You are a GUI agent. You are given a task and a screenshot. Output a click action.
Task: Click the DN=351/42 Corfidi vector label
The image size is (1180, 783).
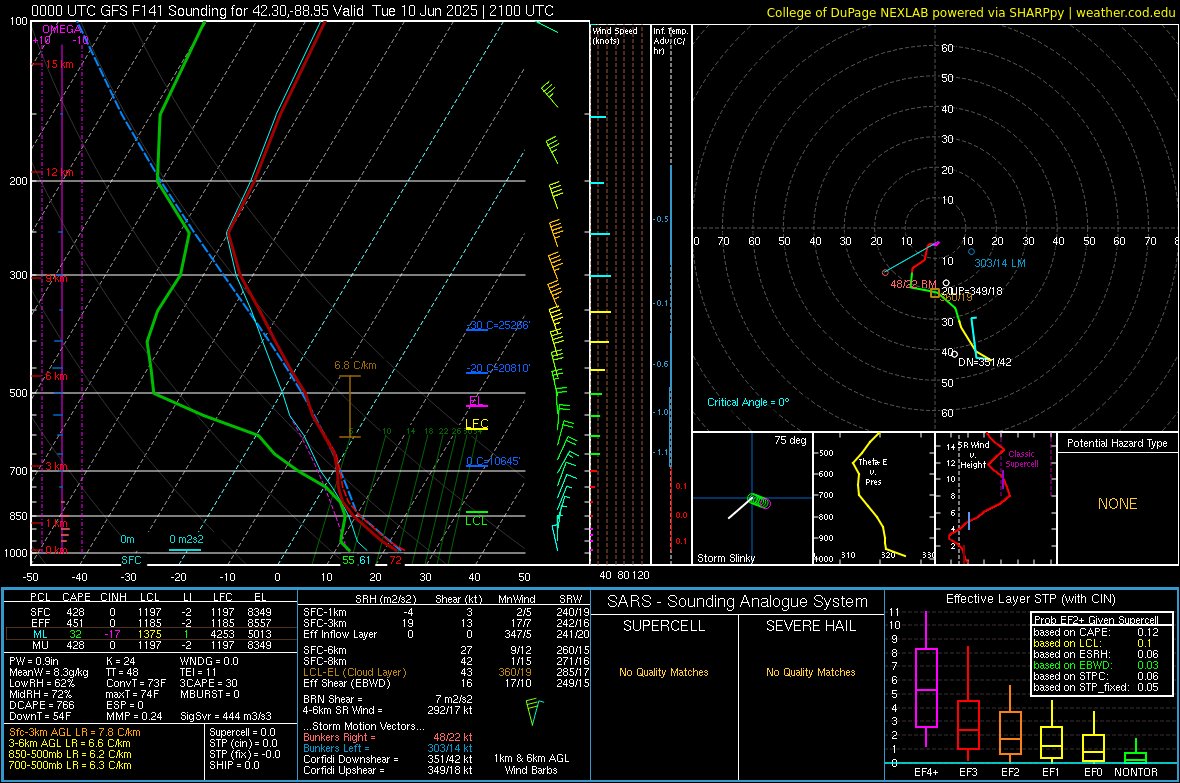[x=984, y=362]
